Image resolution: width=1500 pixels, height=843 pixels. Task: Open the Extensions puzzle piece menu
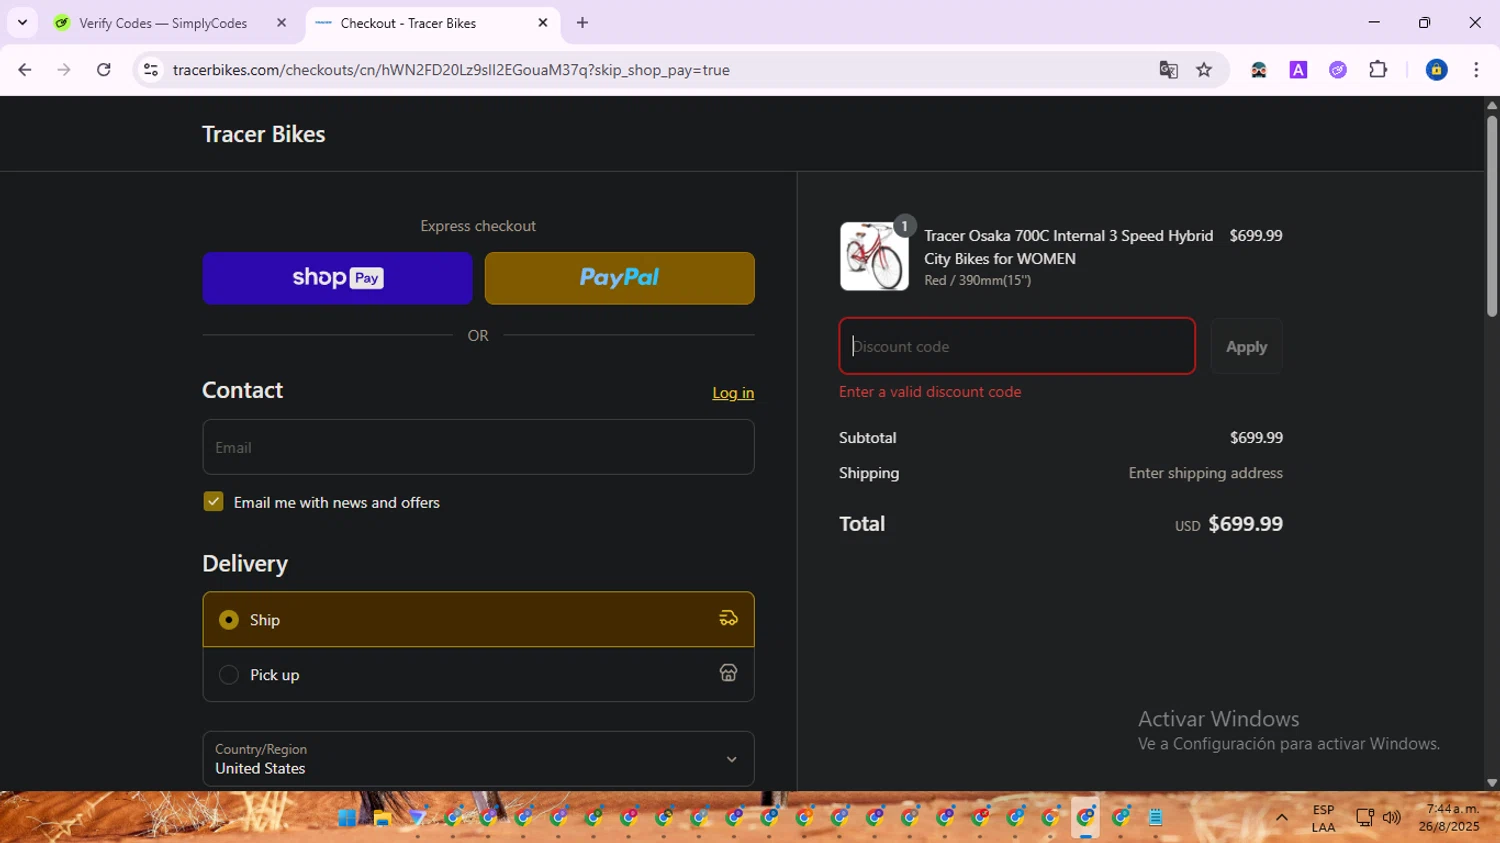coord(1378,70)
